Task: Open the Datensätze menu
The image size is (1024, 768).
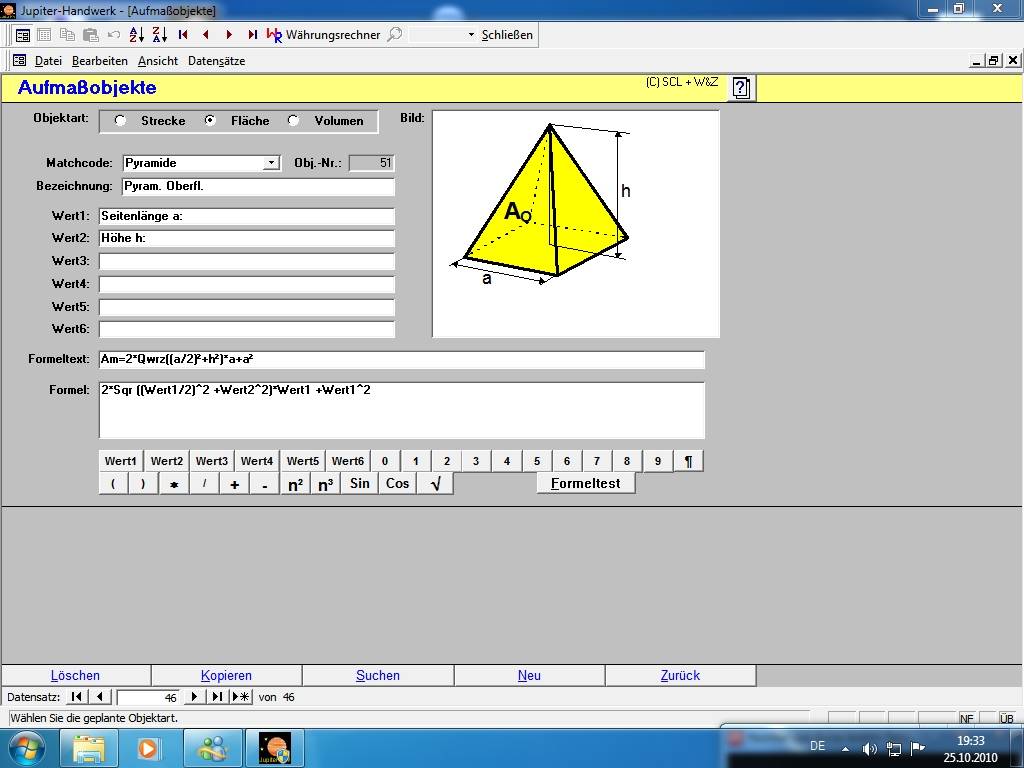Action: coord(216,61)
